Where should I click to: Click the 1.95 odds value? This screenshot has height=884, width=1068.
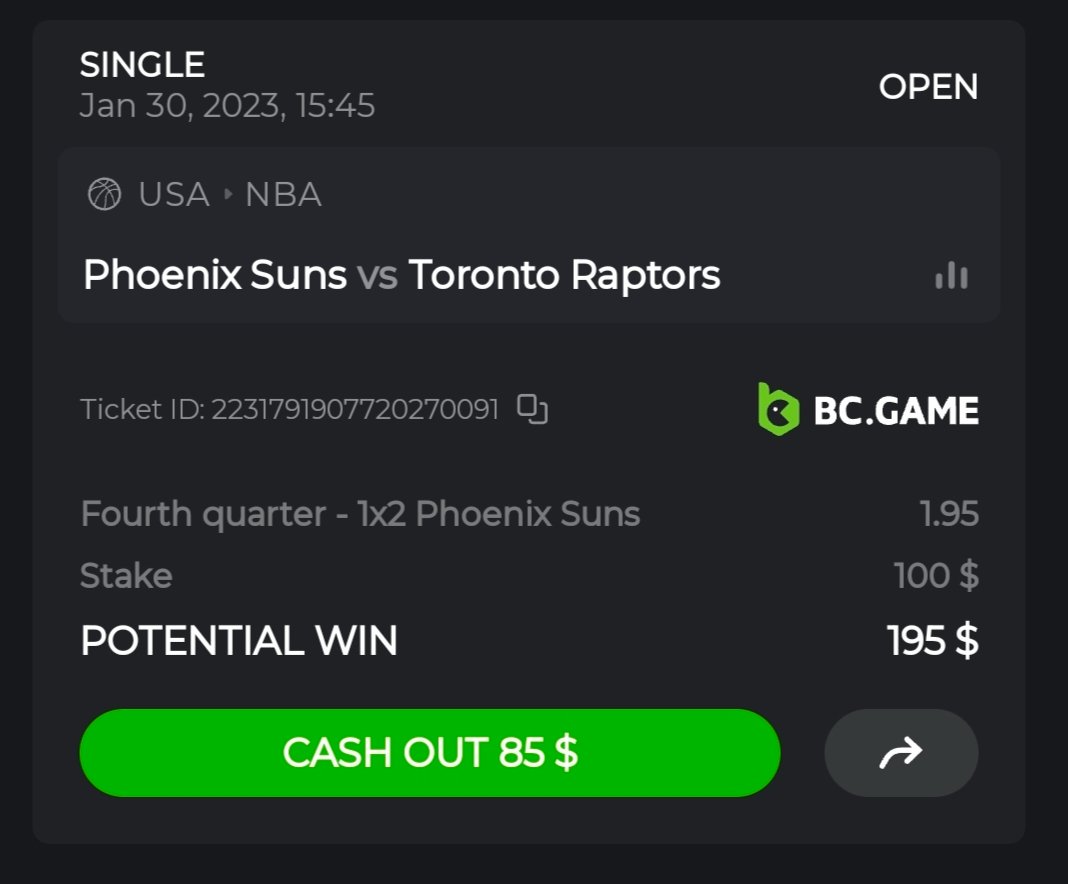[949, 514]
